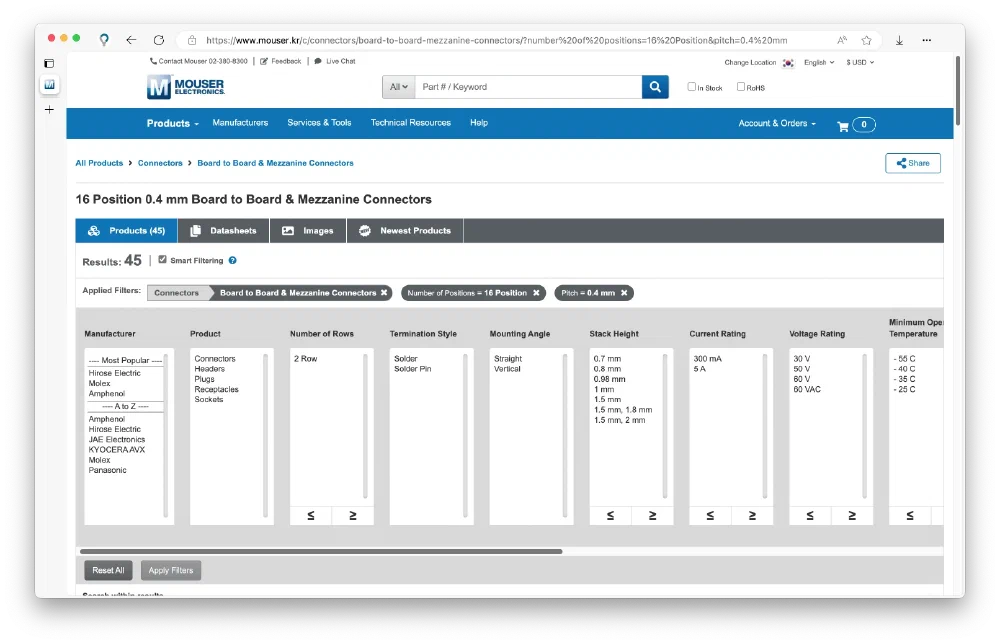Click the Smart Filtering help icon

(233, 261)
